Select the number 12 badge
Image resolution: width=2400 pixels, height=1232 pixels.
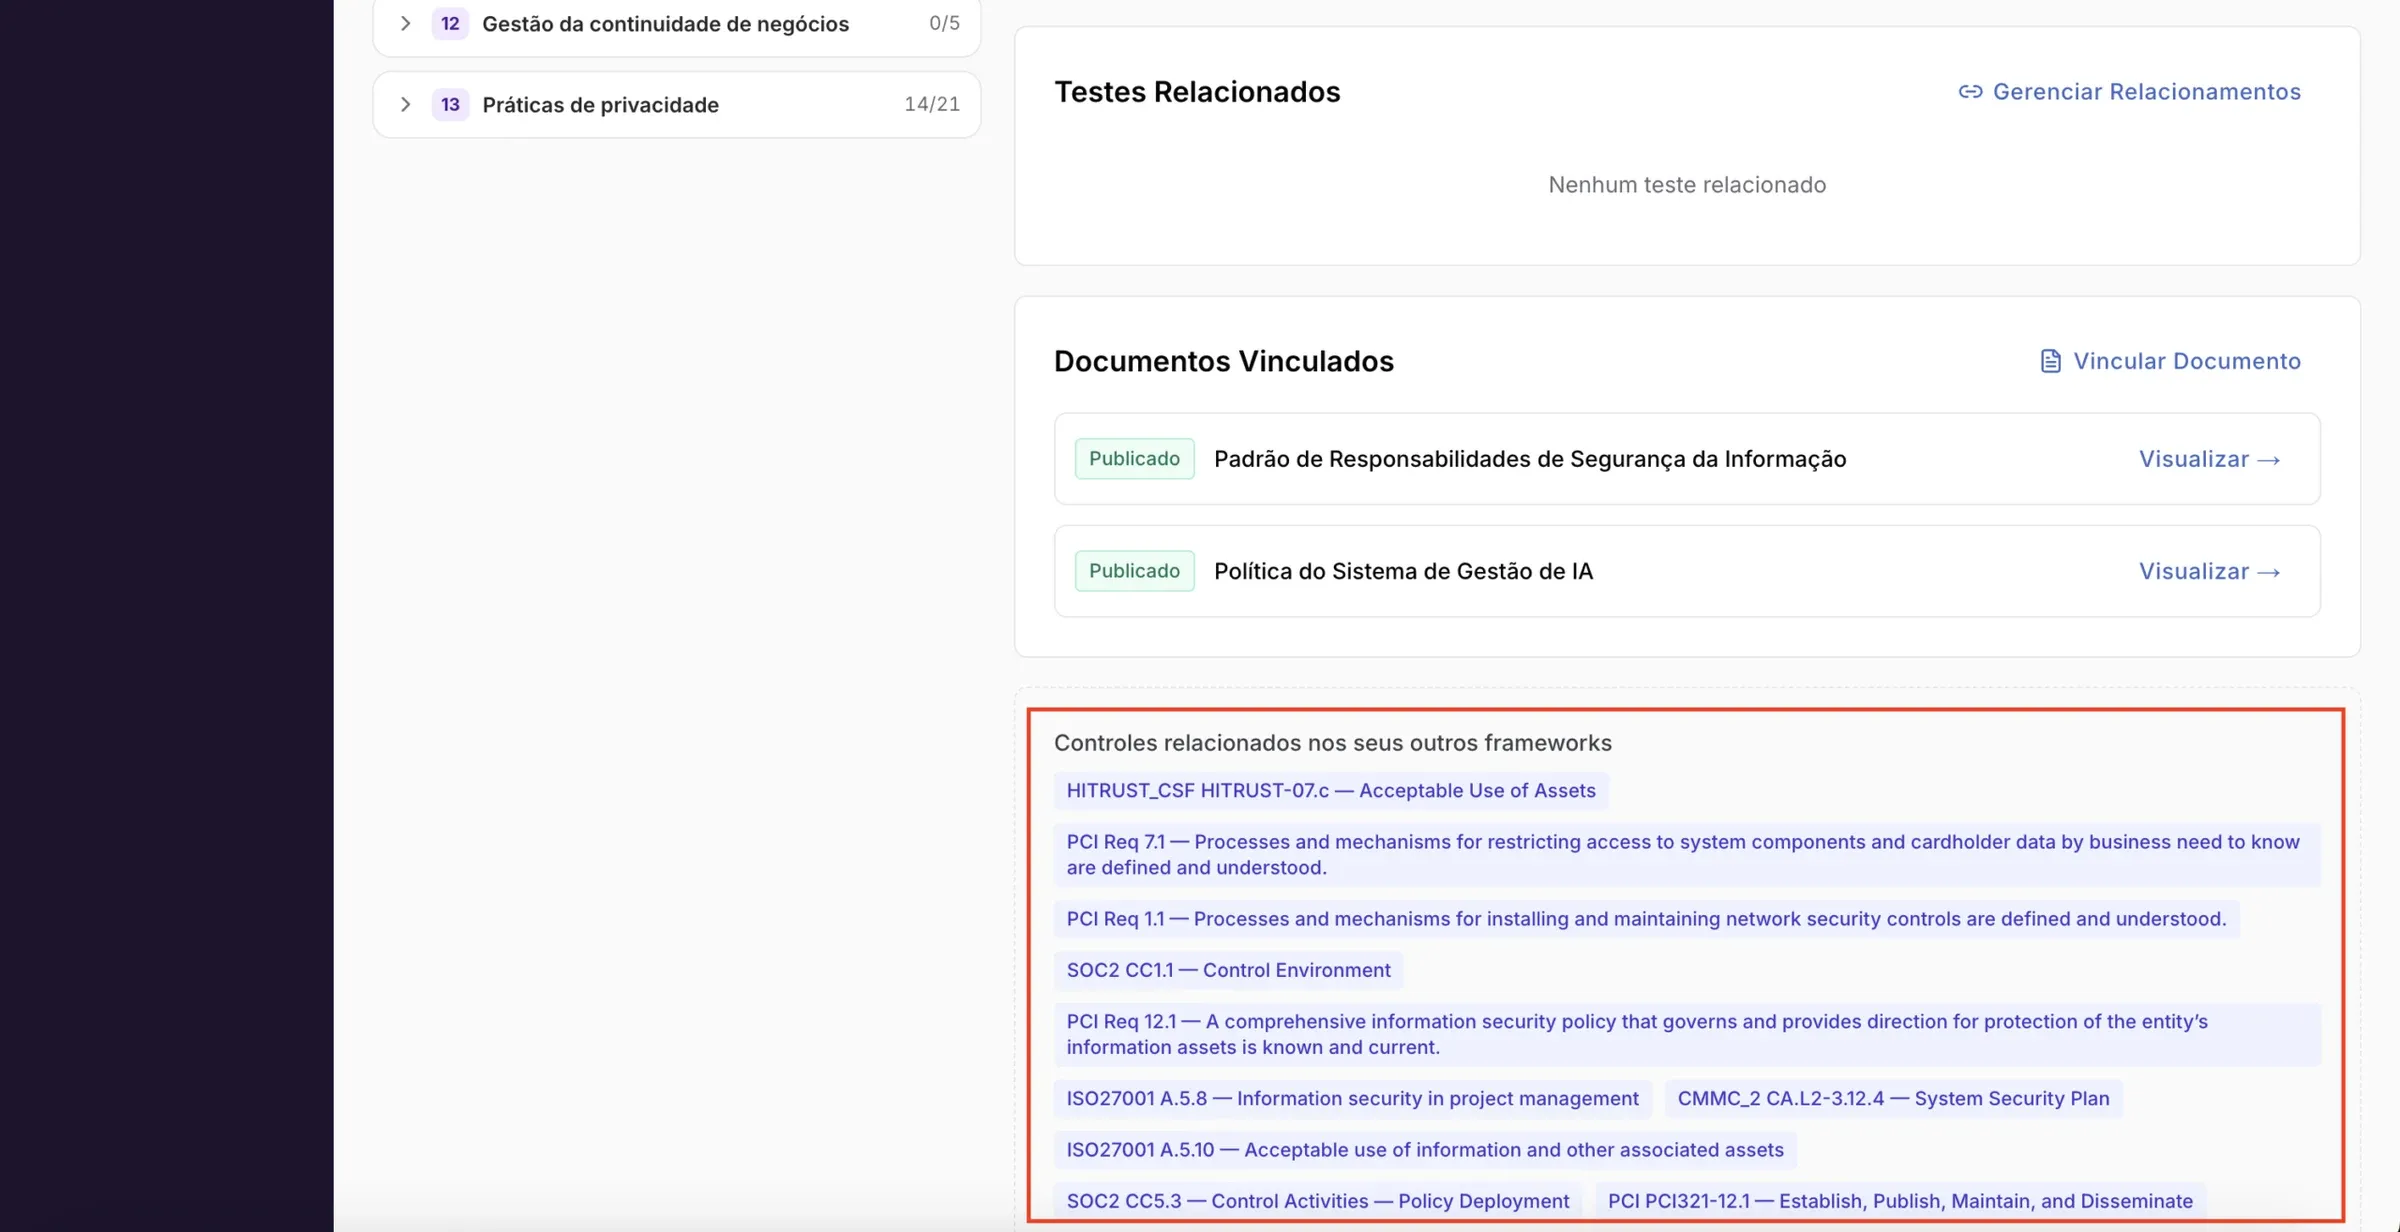tap(450, 23)
